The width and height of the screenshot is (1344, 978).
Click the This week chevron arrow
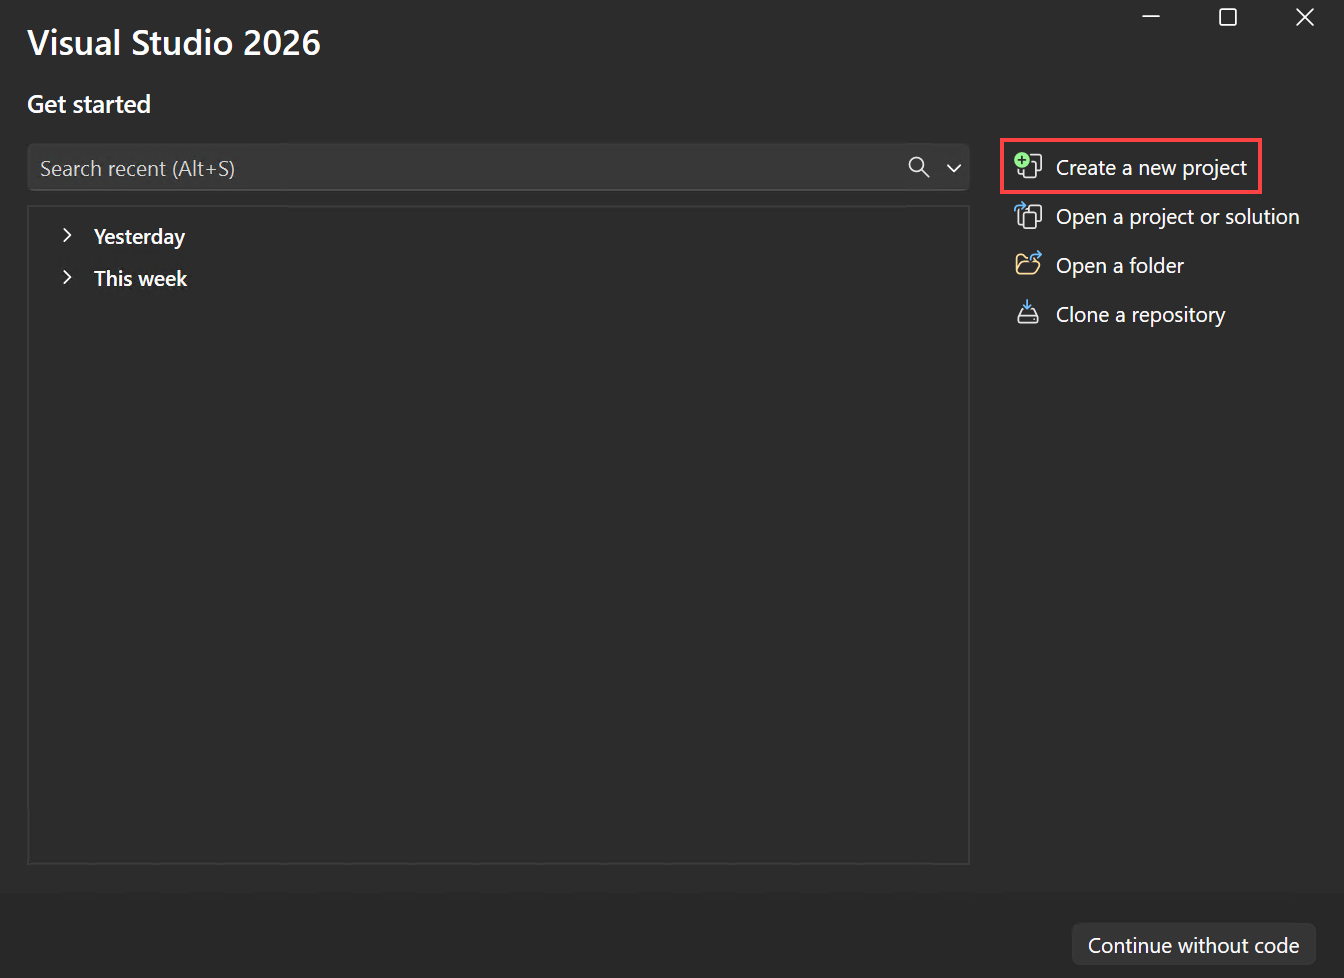tap(66, 278)
